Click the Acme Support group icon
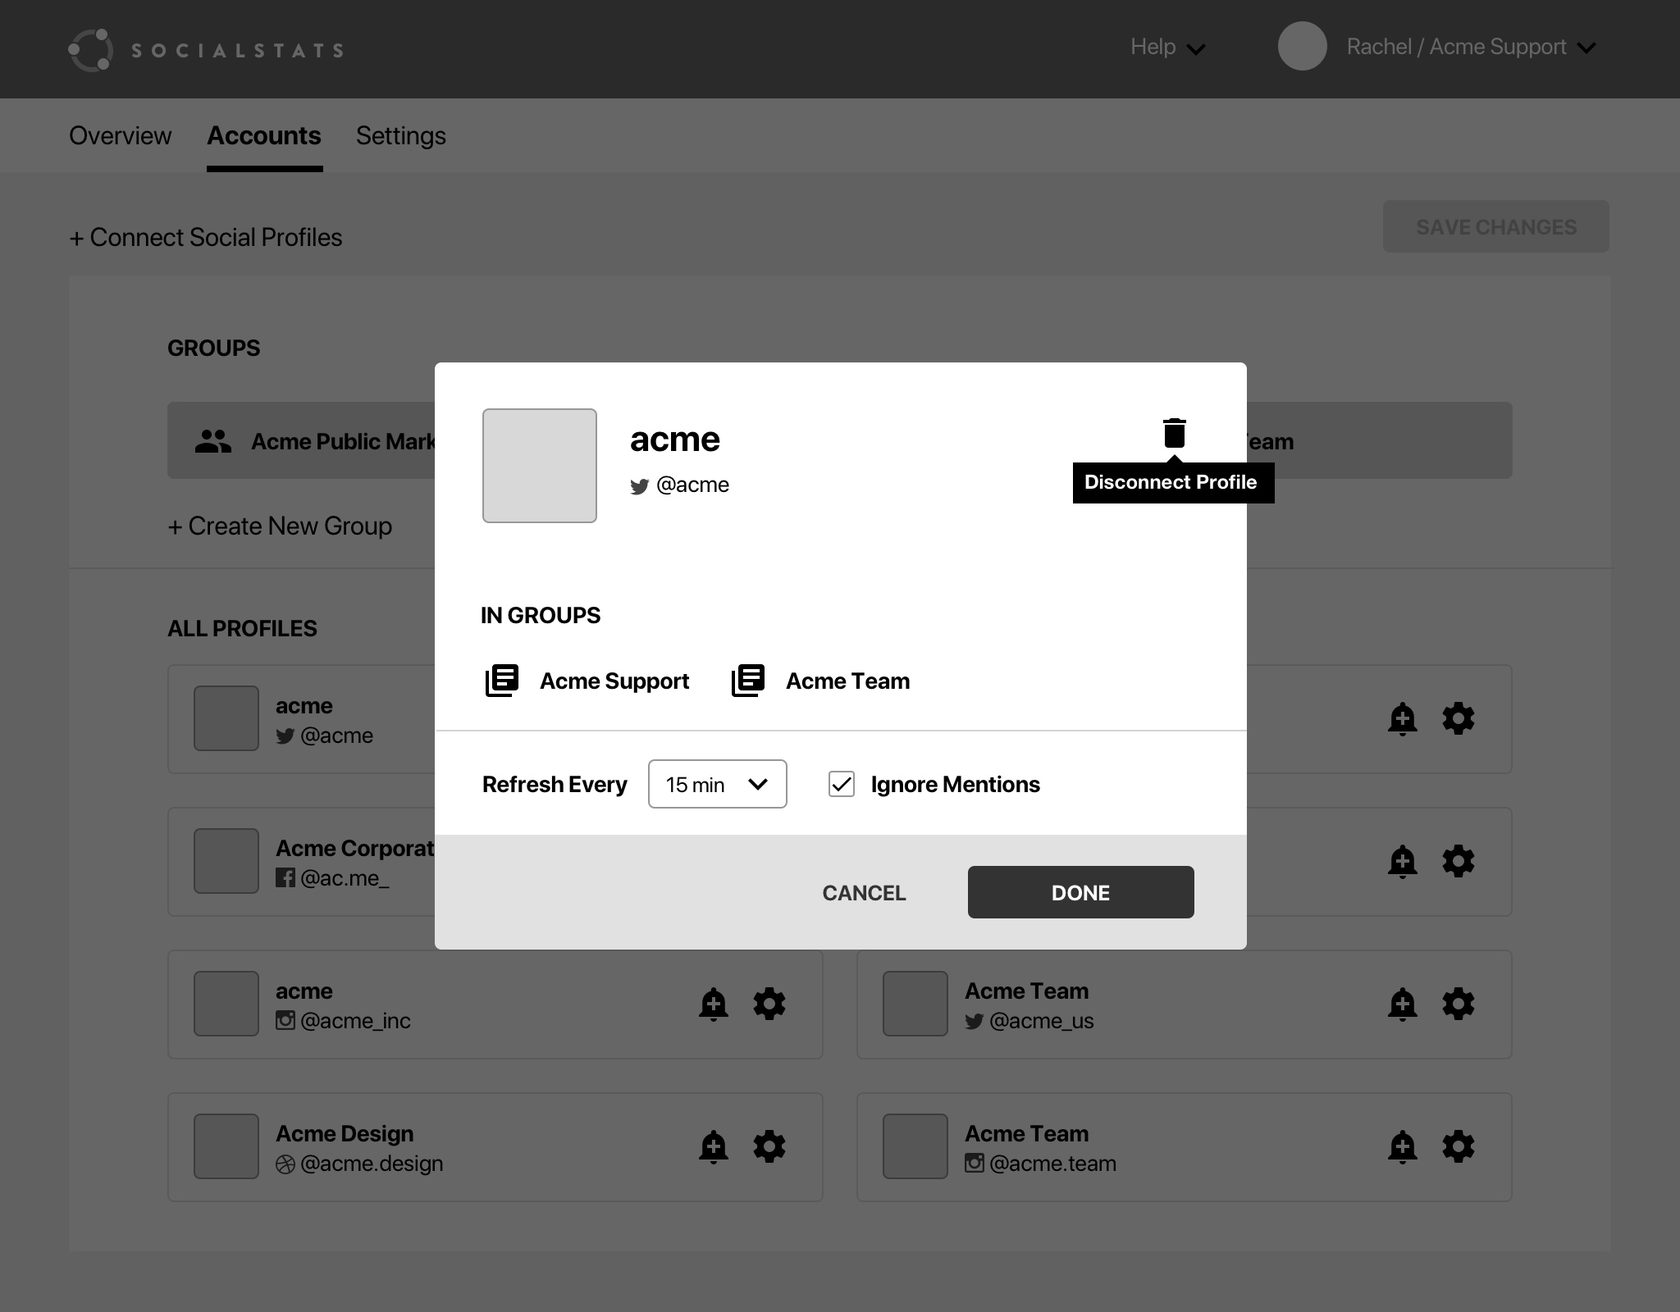 (502, 681)
